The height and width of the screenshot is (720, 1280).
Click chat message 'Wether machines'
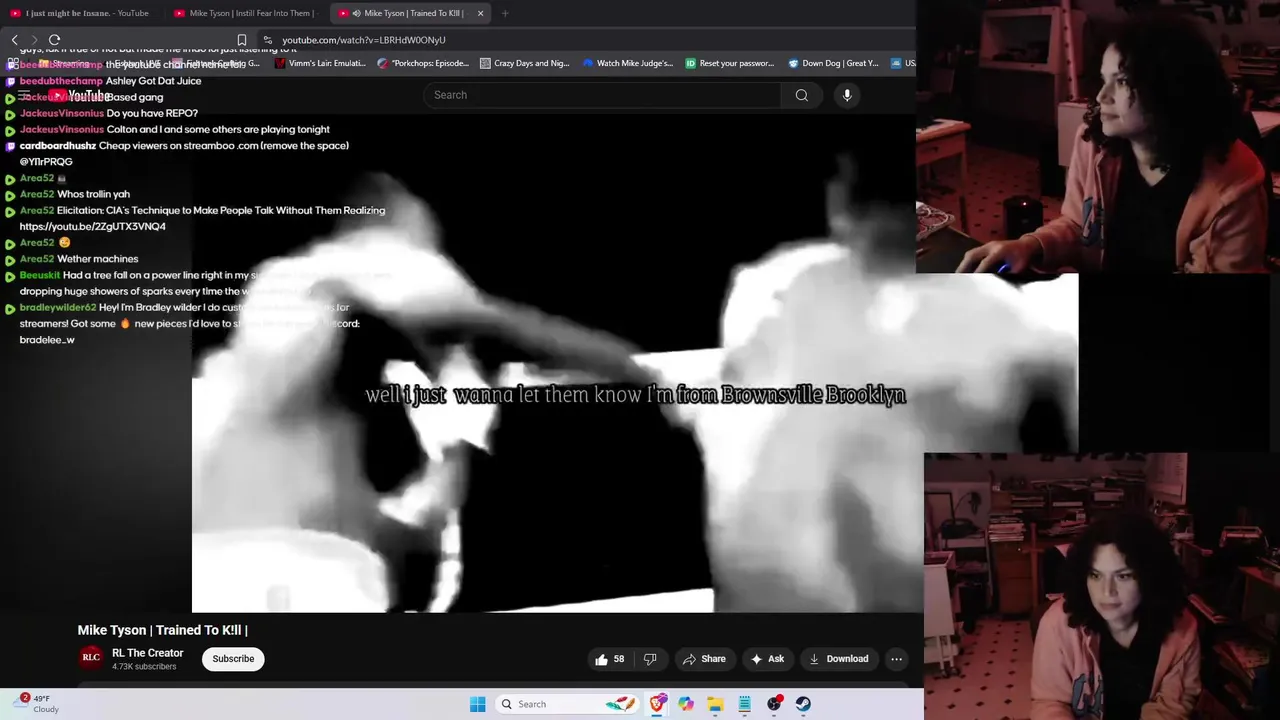[97, 259]
